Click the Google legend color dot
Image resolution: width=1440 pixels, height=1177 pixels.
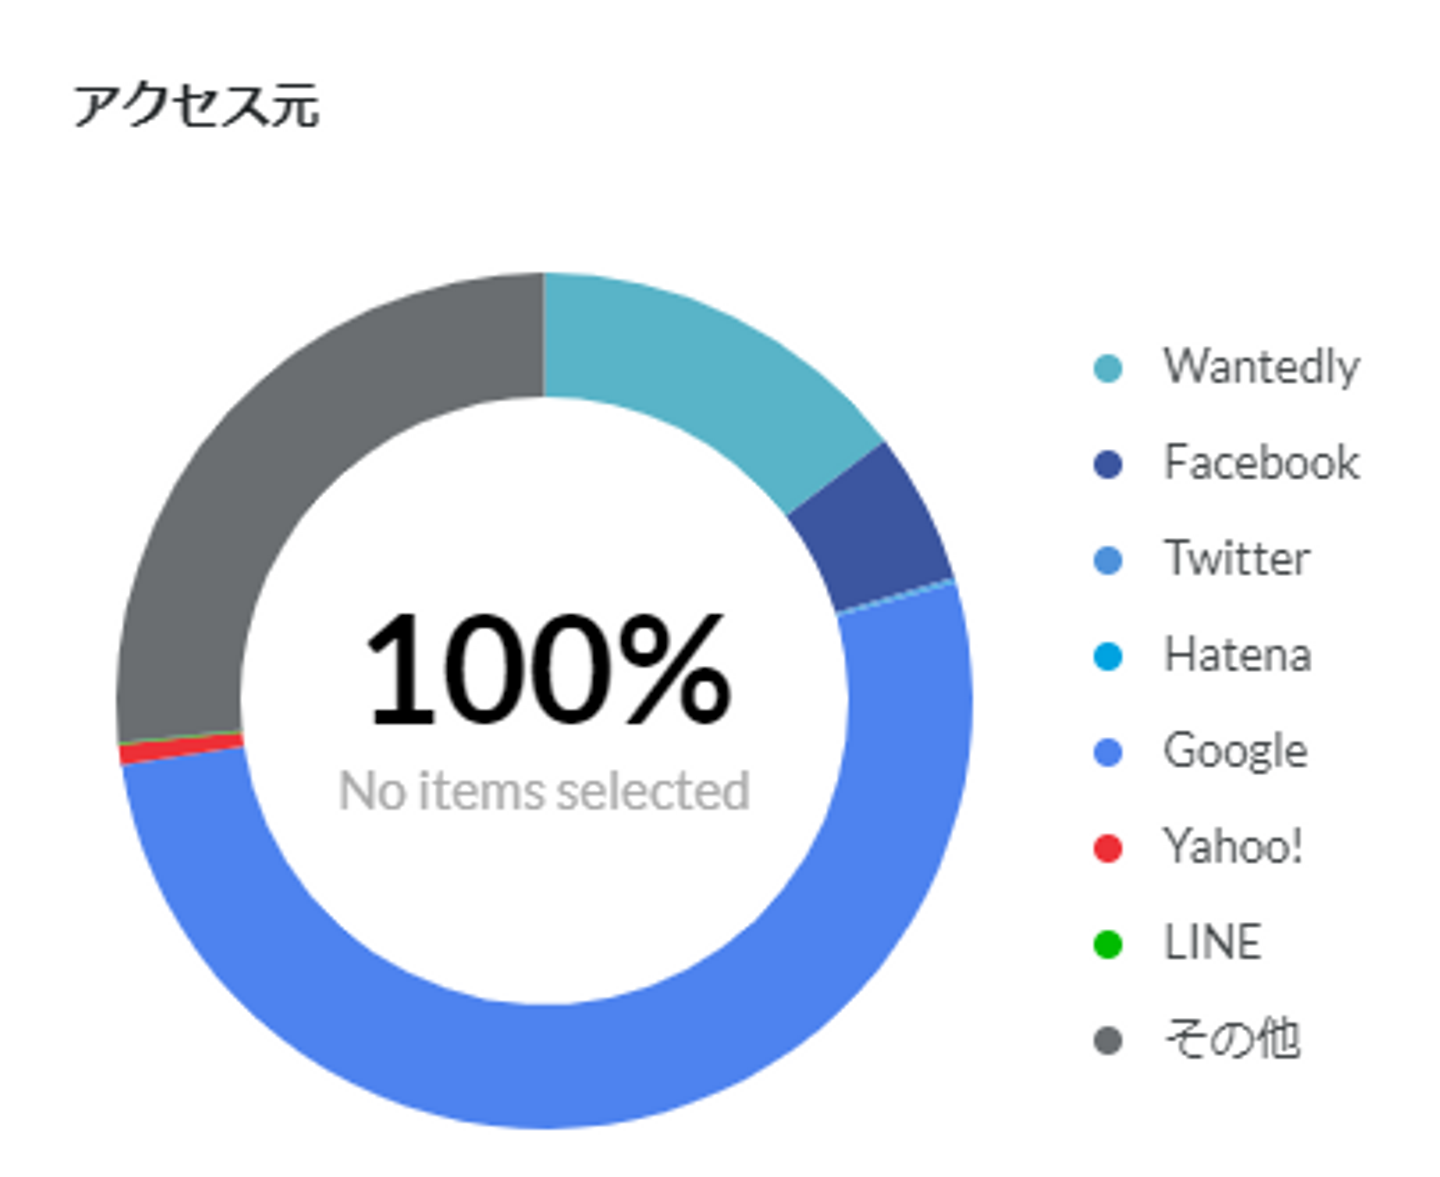click(1108, 752)
